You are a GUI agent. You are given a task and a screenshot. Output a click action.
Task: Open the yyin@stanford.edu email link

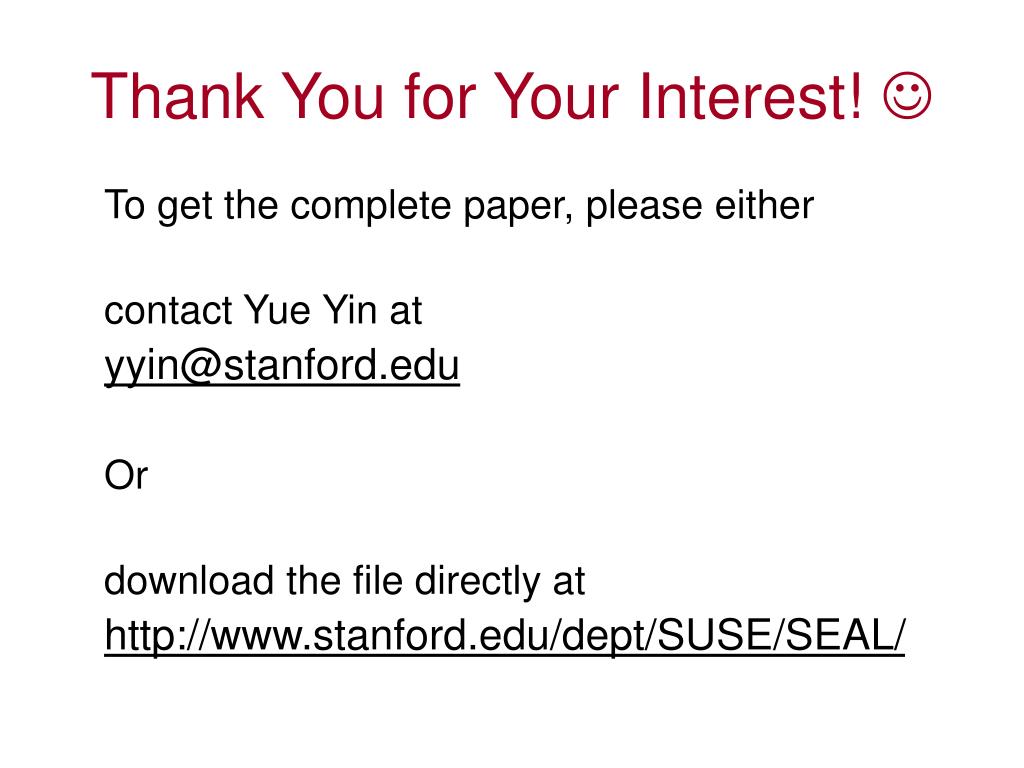[x=282, y=365]
